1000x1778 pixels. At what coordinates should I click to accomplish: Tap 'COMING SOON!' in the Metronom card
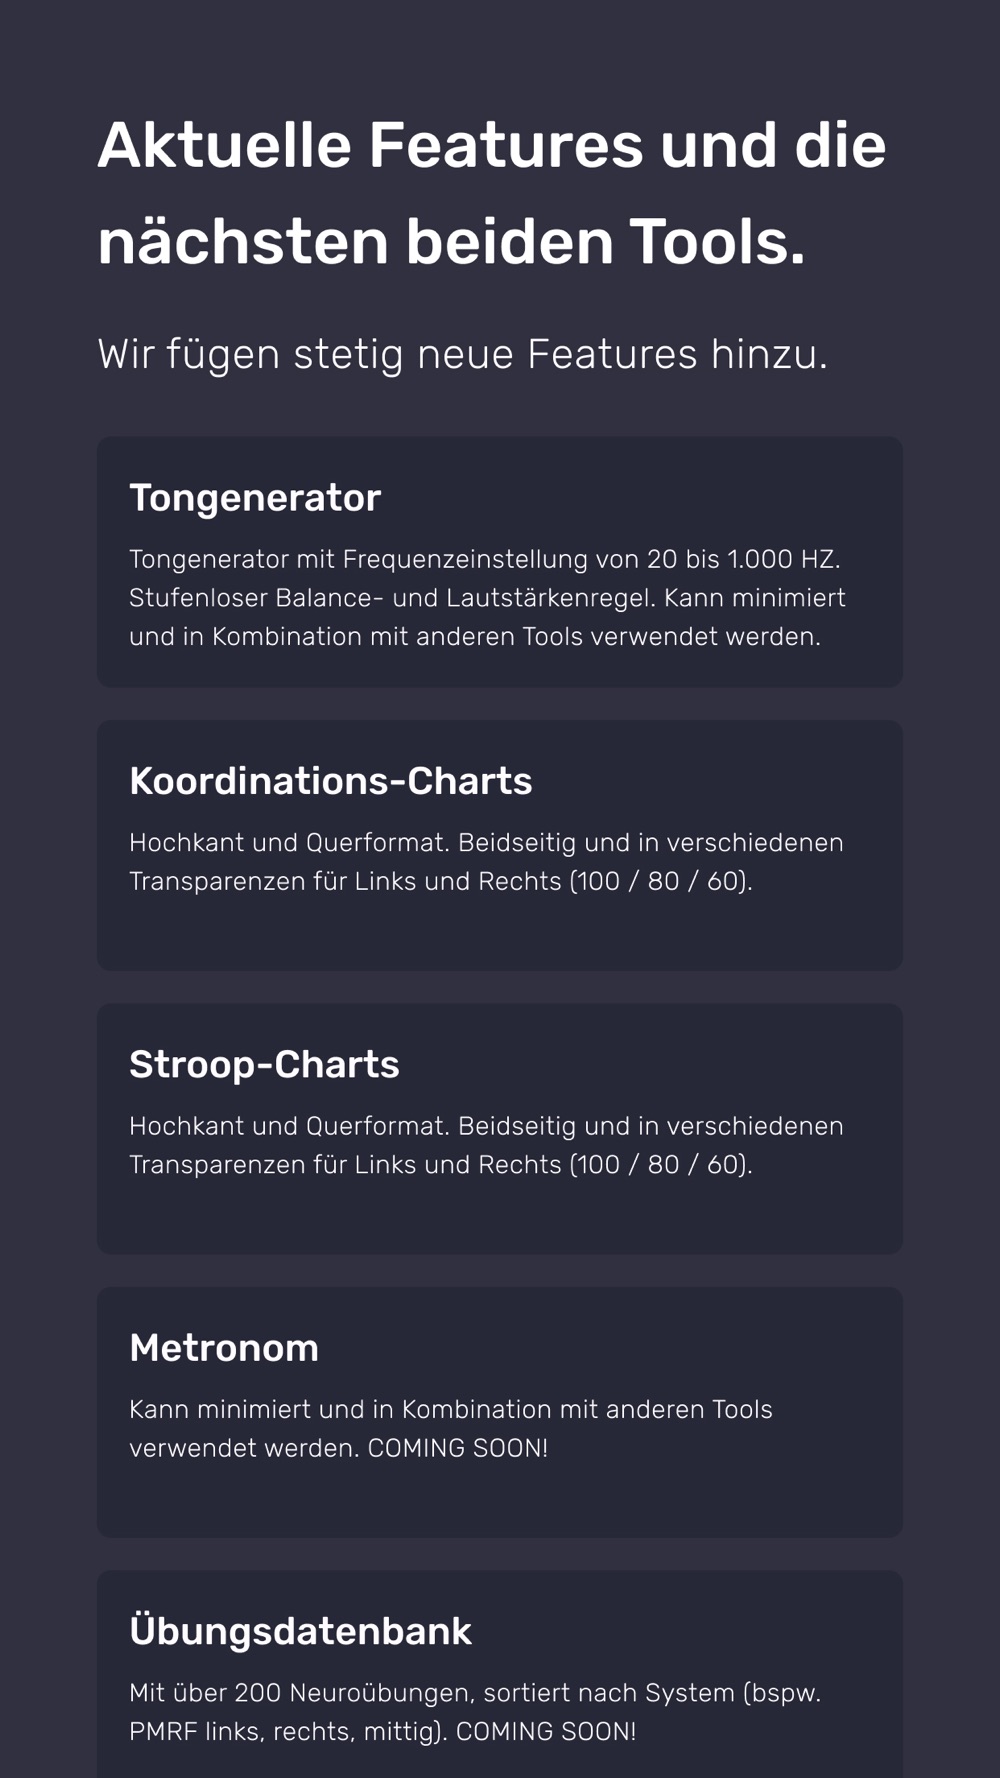click(x=457, y=1449)
